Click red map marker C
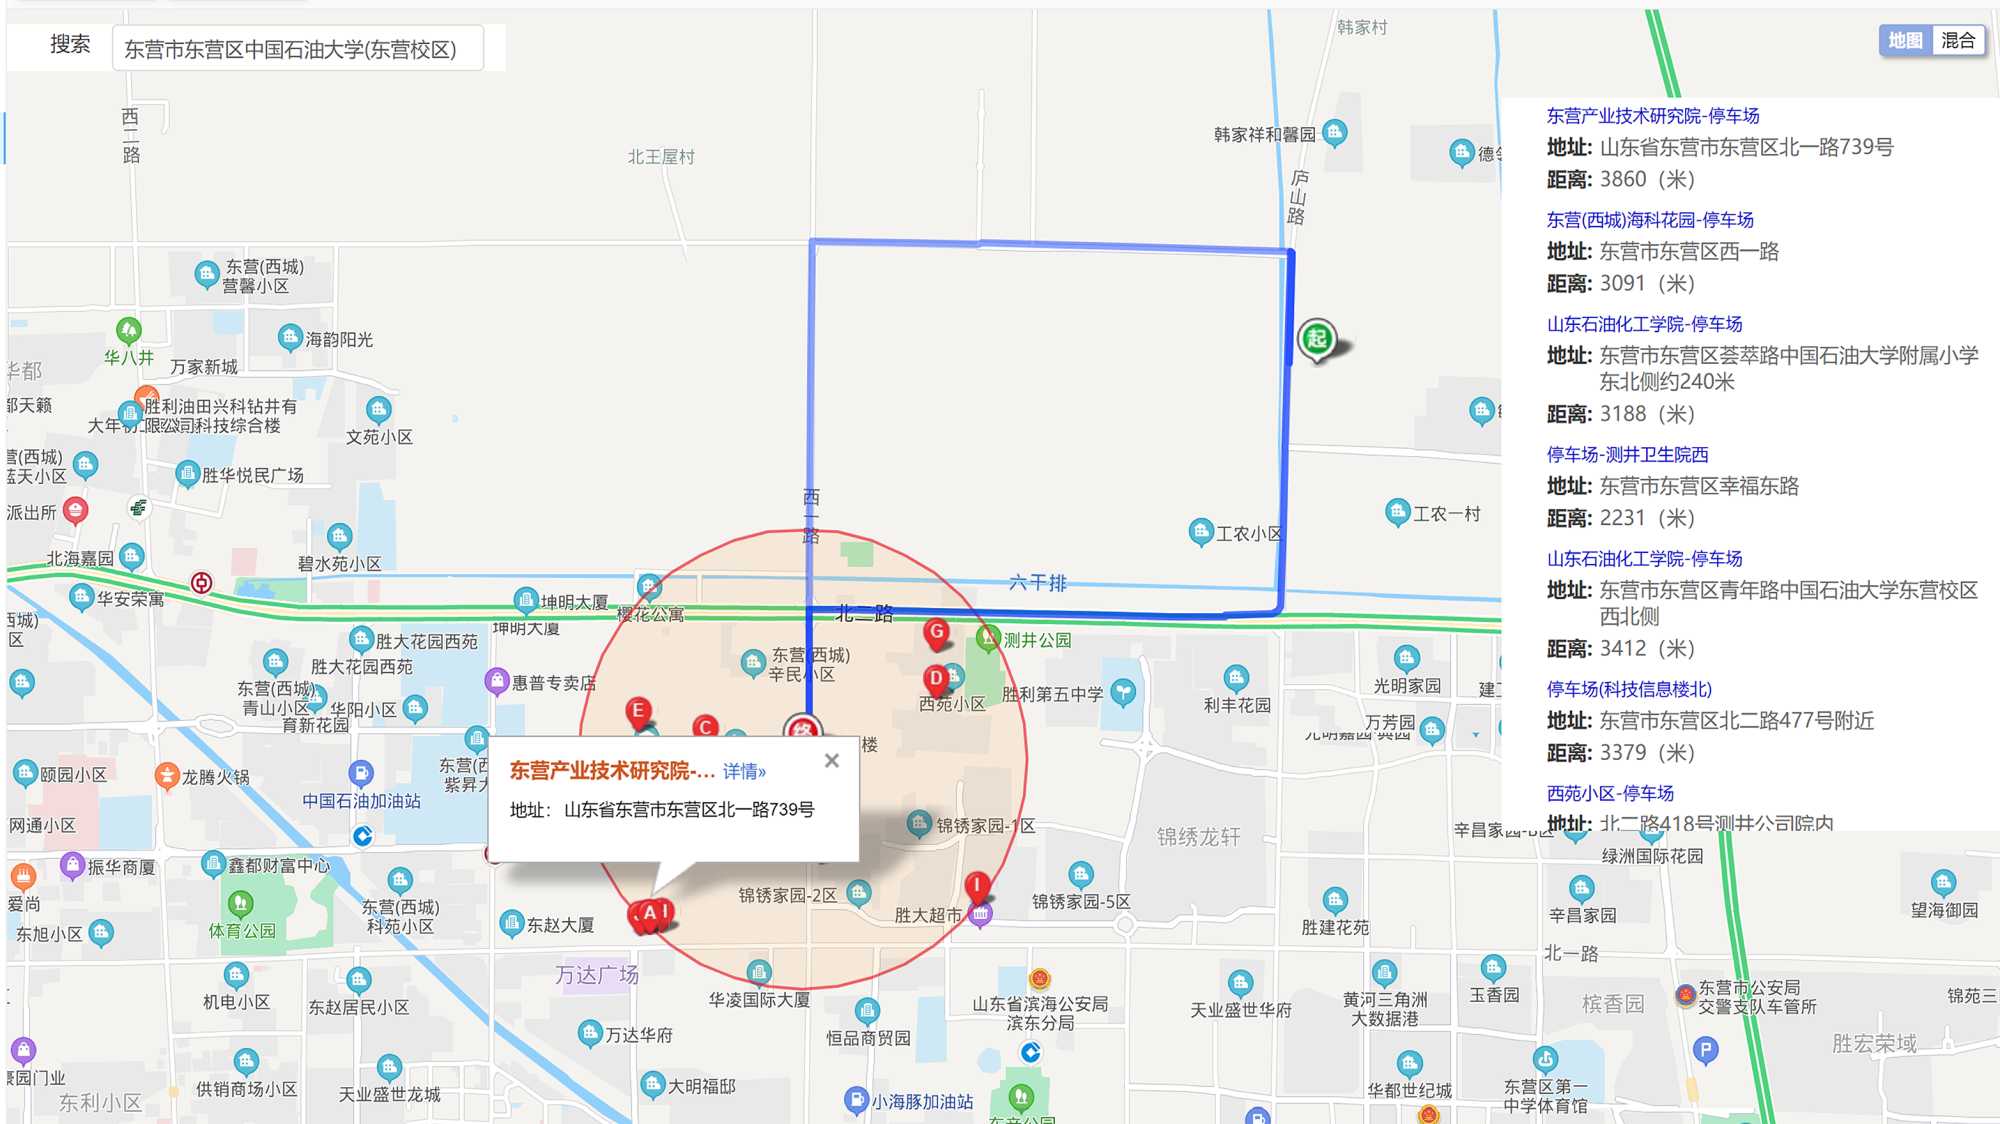2000x1124 pixels. [x=706, y=727]
